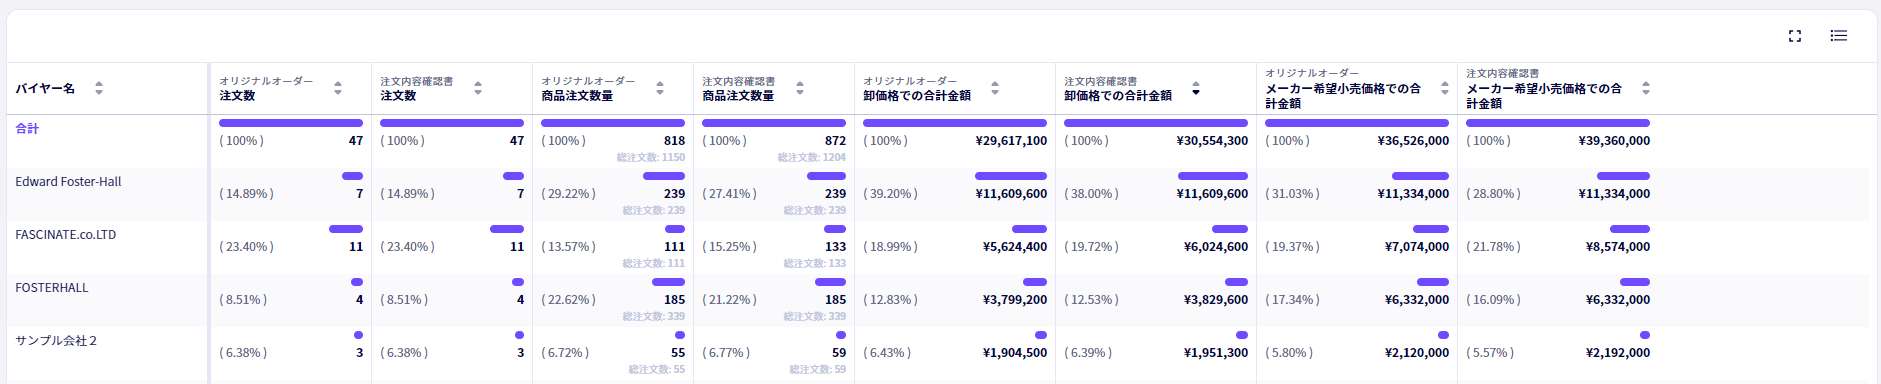Sort オリジナルオーダー 注文数 column
This screenshot has height=384, width=1881.
point(338,88)
